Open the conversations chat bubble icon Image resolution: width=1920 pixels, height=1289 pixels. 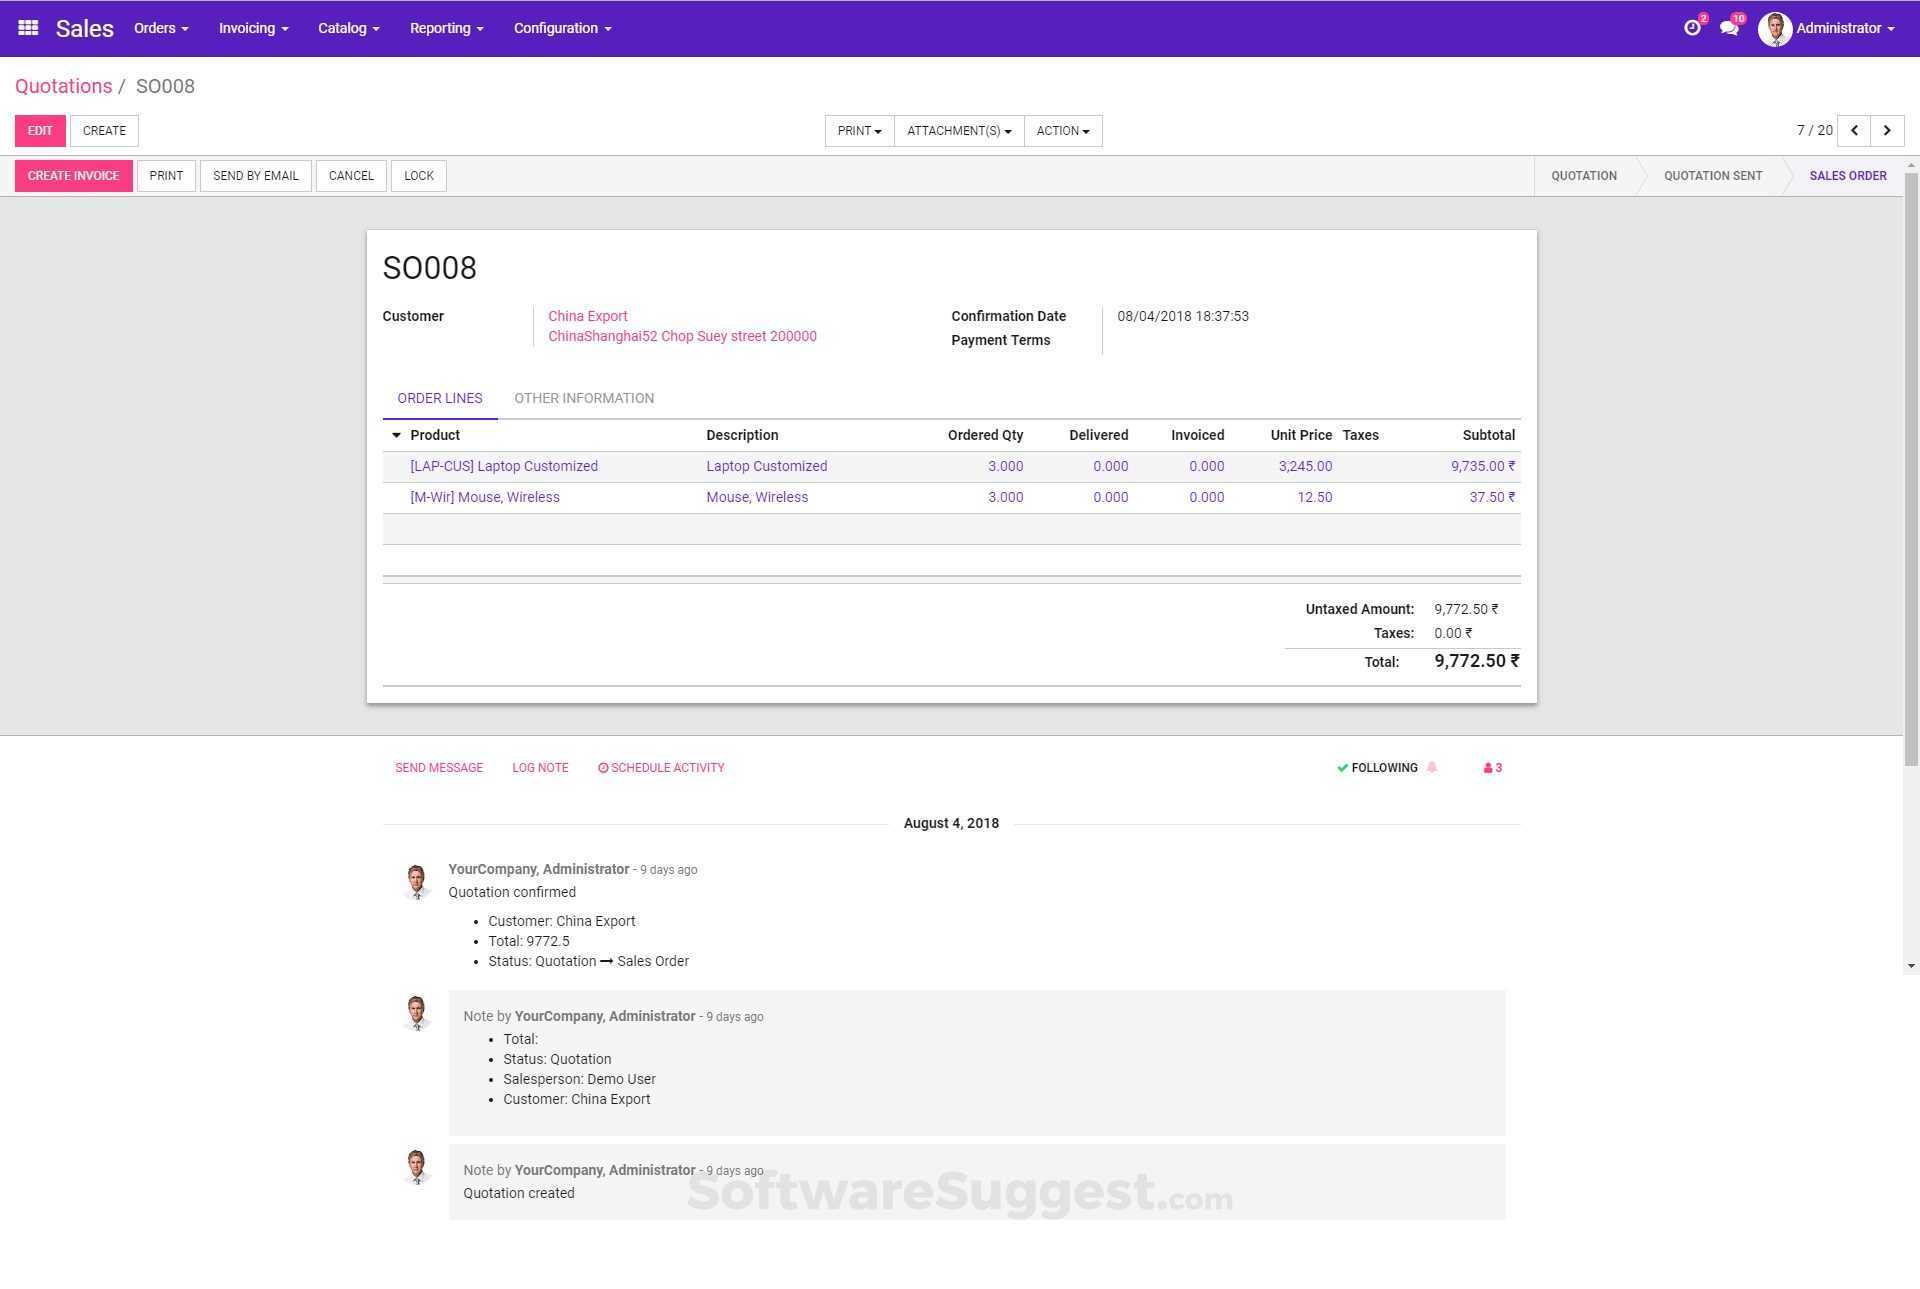point(1728,28)
